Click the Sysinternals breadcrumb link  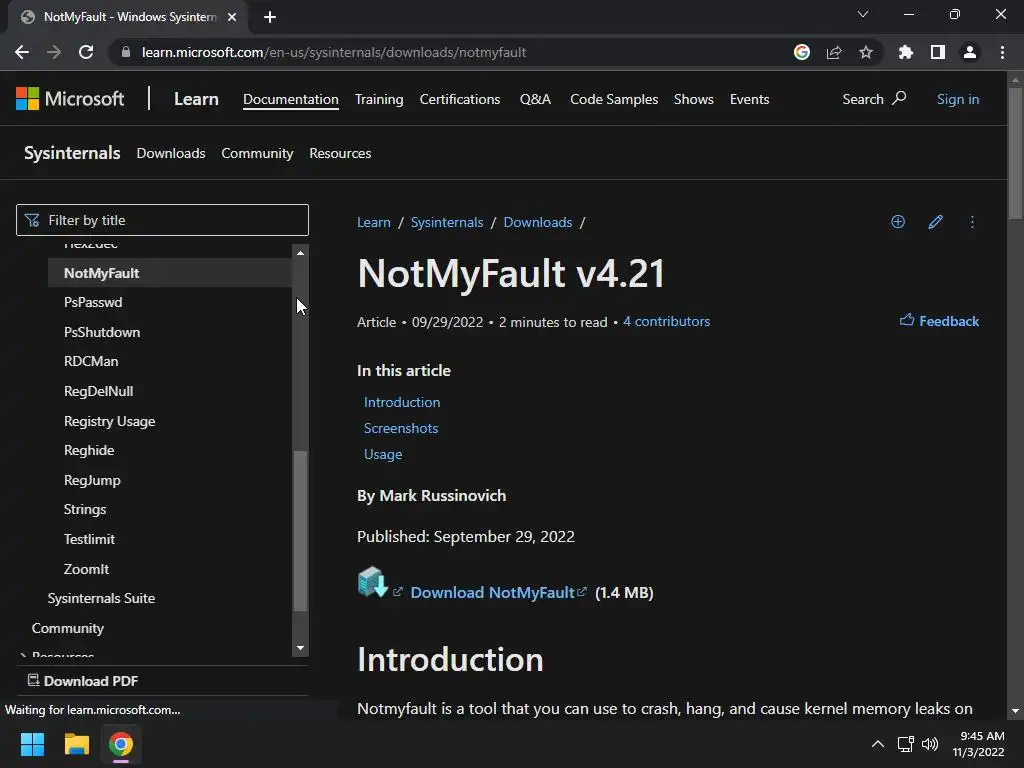pos(447,222)
